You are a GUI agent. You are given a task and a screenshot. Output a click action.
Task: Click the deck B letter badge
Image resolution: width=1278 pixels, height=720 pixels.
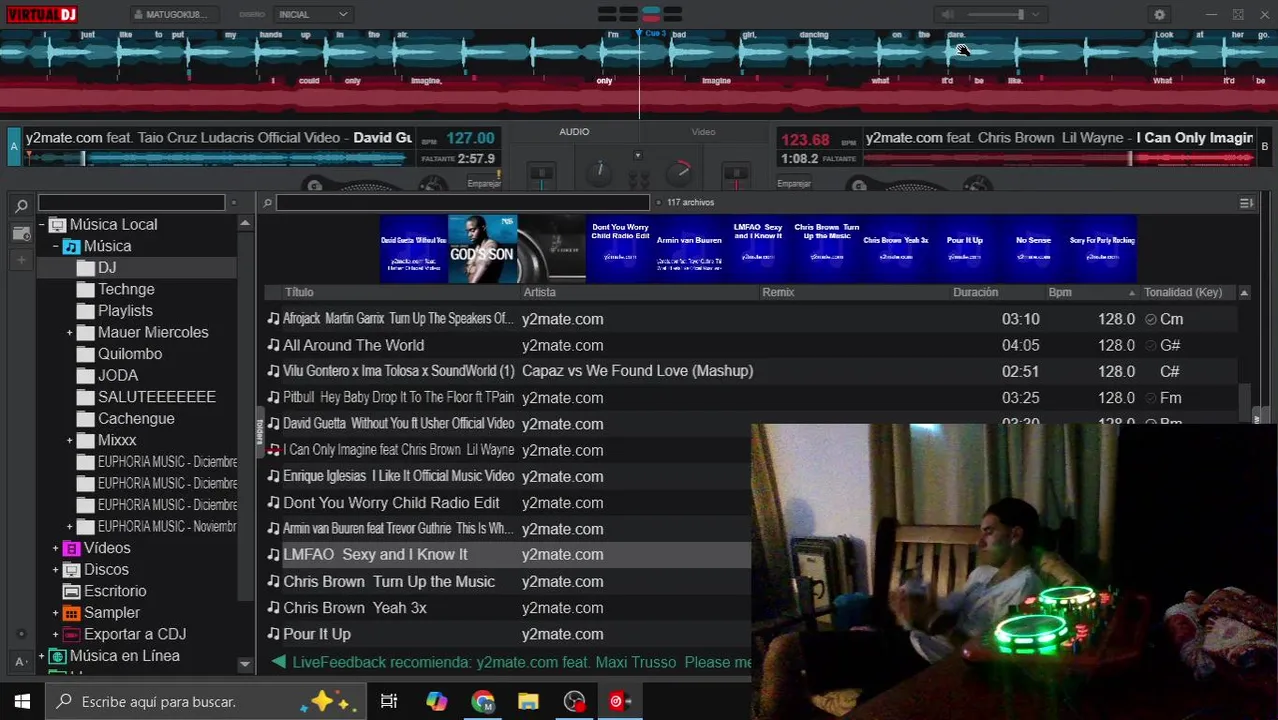1264,146
